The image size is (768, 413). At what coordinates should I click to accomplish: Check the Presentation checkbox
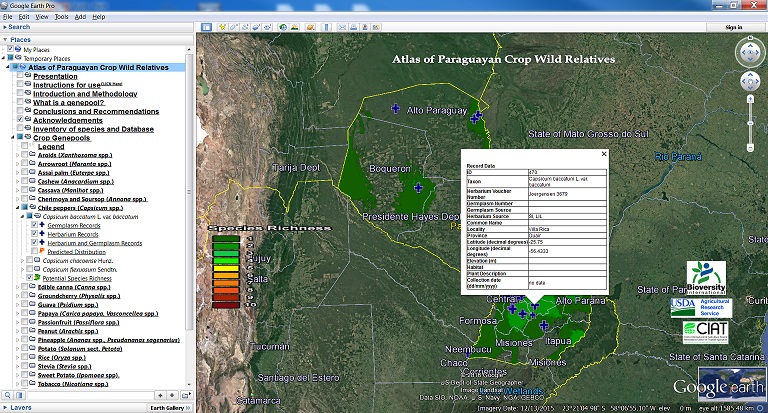click(20, 76)
